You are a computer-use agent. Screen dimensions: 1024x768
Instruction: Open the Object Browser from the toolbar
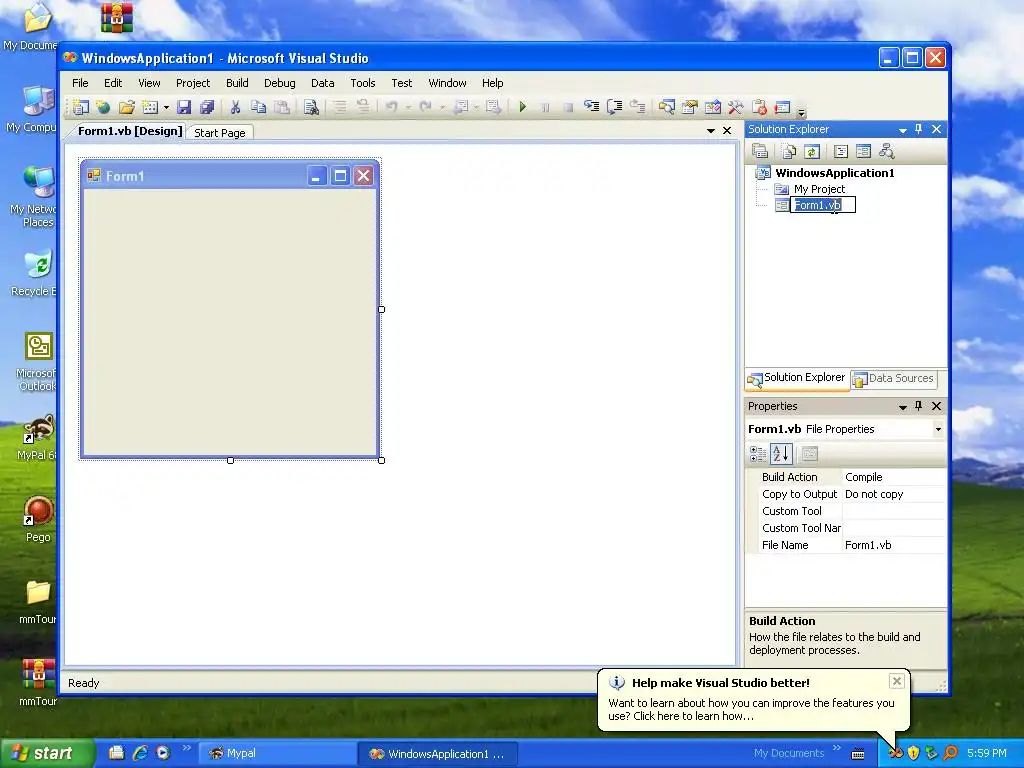pyautogui.click(x=712, y=107)
